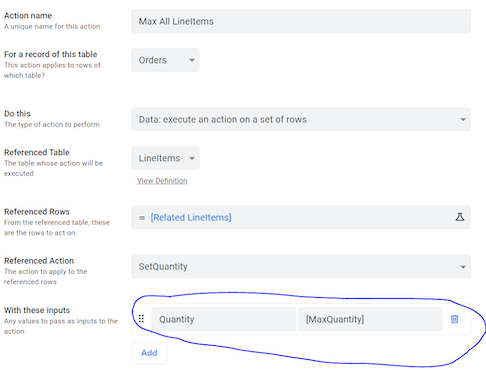Edit the [MaxQuantity] value field
This screenshot has height=370, width=486.
370,319
